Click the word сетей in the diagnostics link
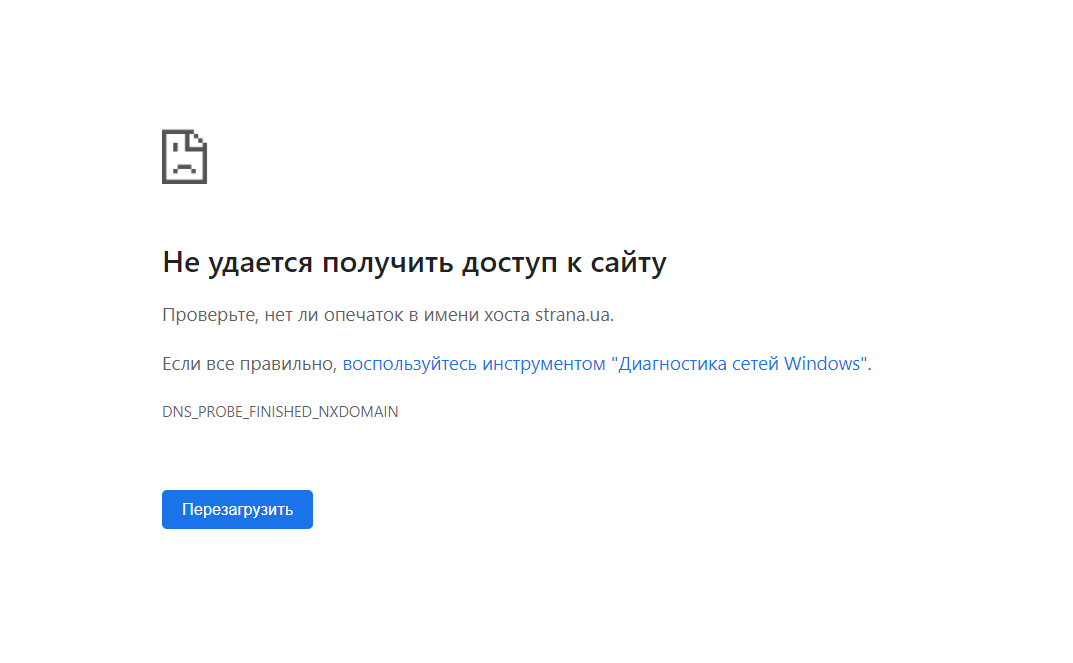The width and height of the screenshot is (1073, 663). point(754,364)
